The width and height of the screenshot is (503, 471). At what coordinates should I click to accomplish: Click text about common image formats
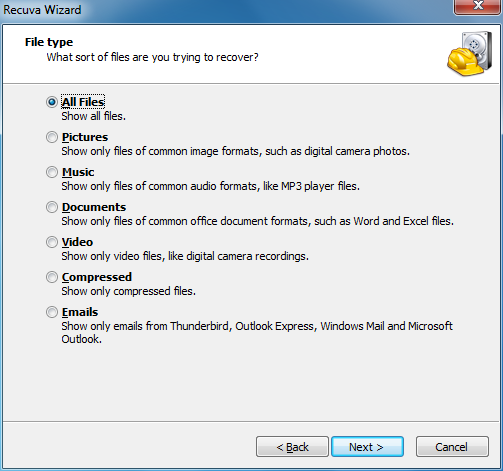coord(235,151)
